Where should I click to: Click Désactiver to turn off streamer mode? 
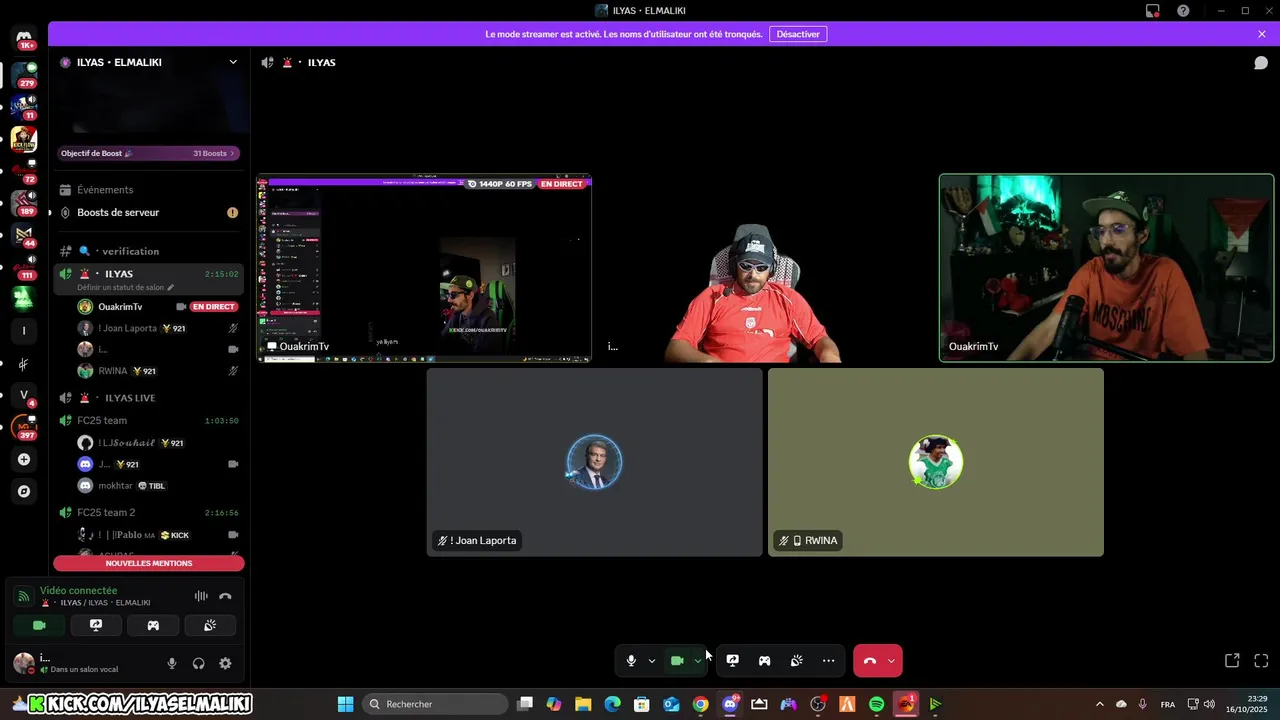798,34
